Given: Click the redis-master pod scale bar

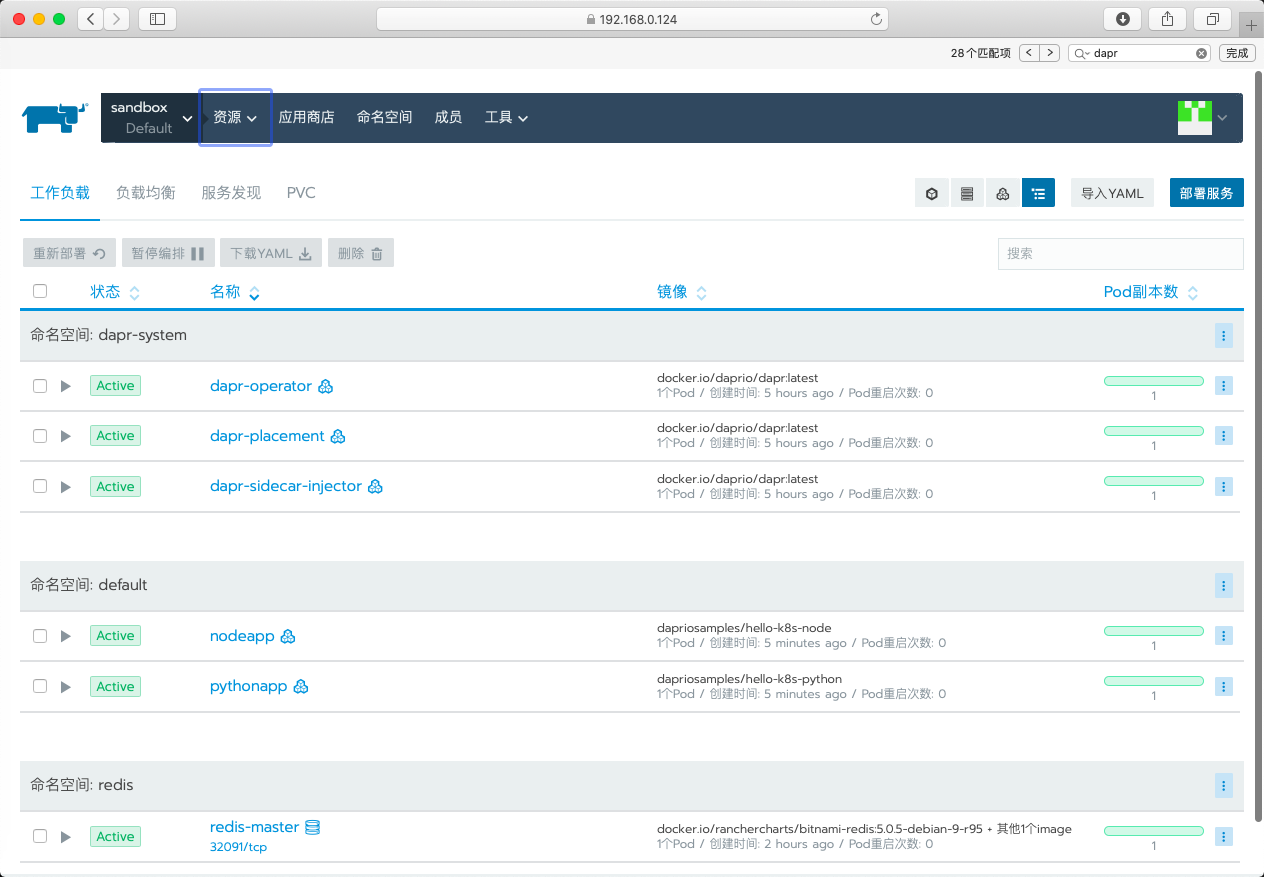Looking at the screenshot, I should pyautogui.click(x=1154, y=831).
